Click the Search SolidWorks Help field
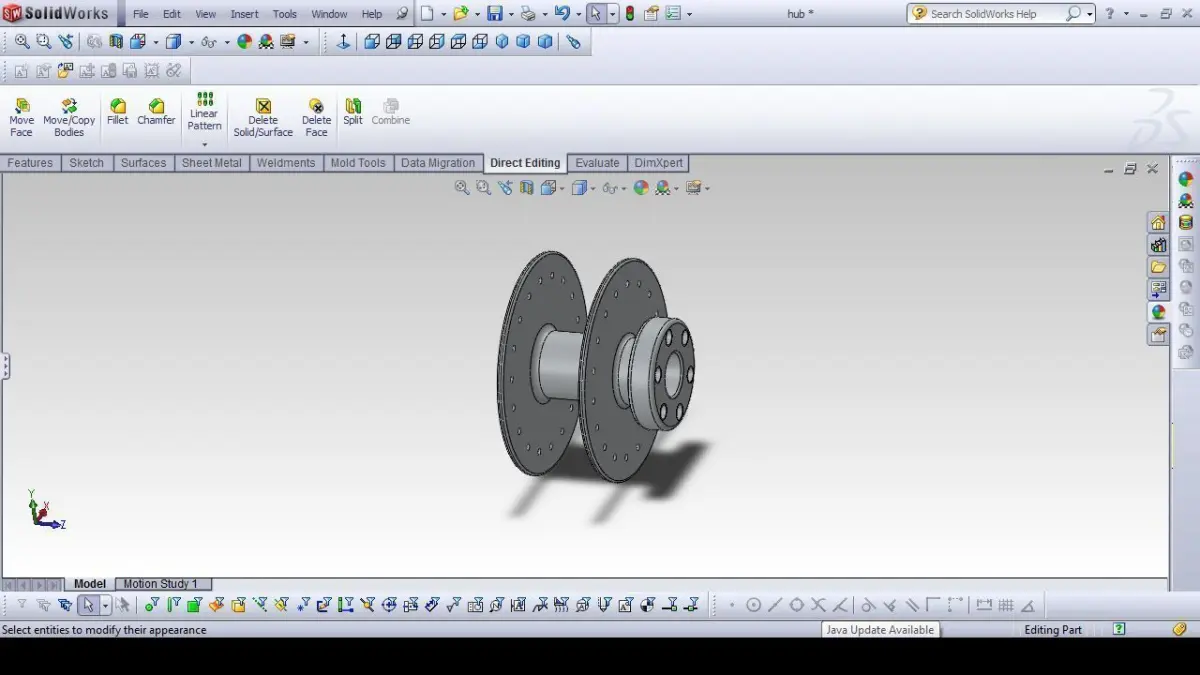Image resolution: width=1200 pixels, height=675 pixels. (x=995, y=14)
